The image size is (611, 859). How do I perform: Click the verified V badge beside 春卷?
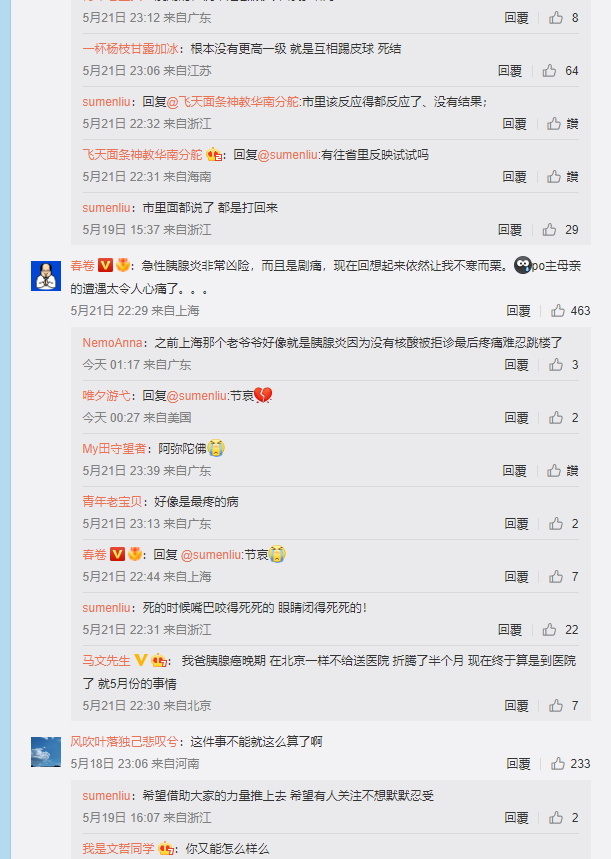point(105,266)
